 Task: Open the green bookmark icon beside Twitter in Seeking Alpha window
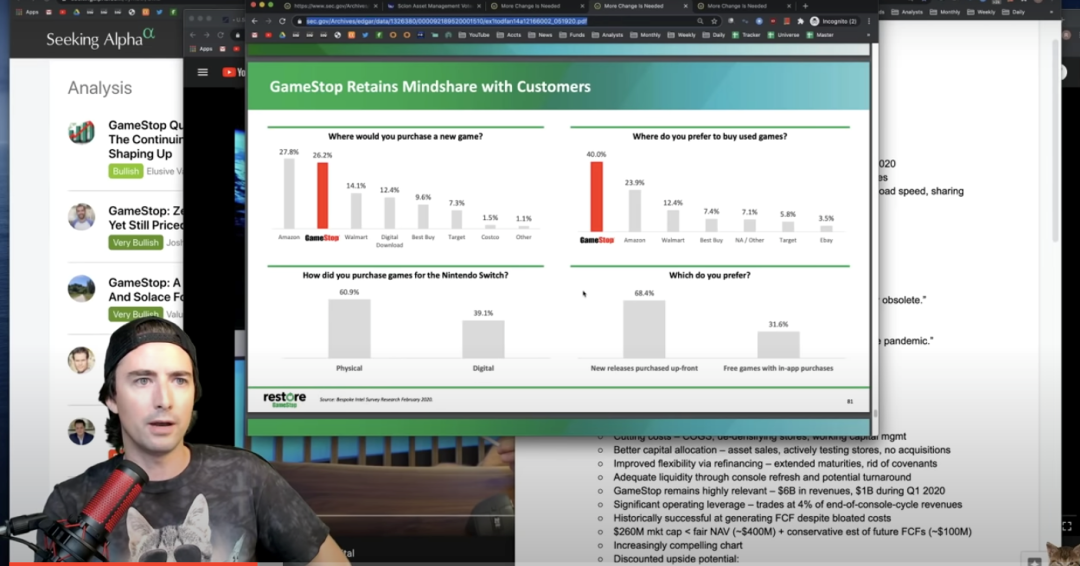point(173,12)
